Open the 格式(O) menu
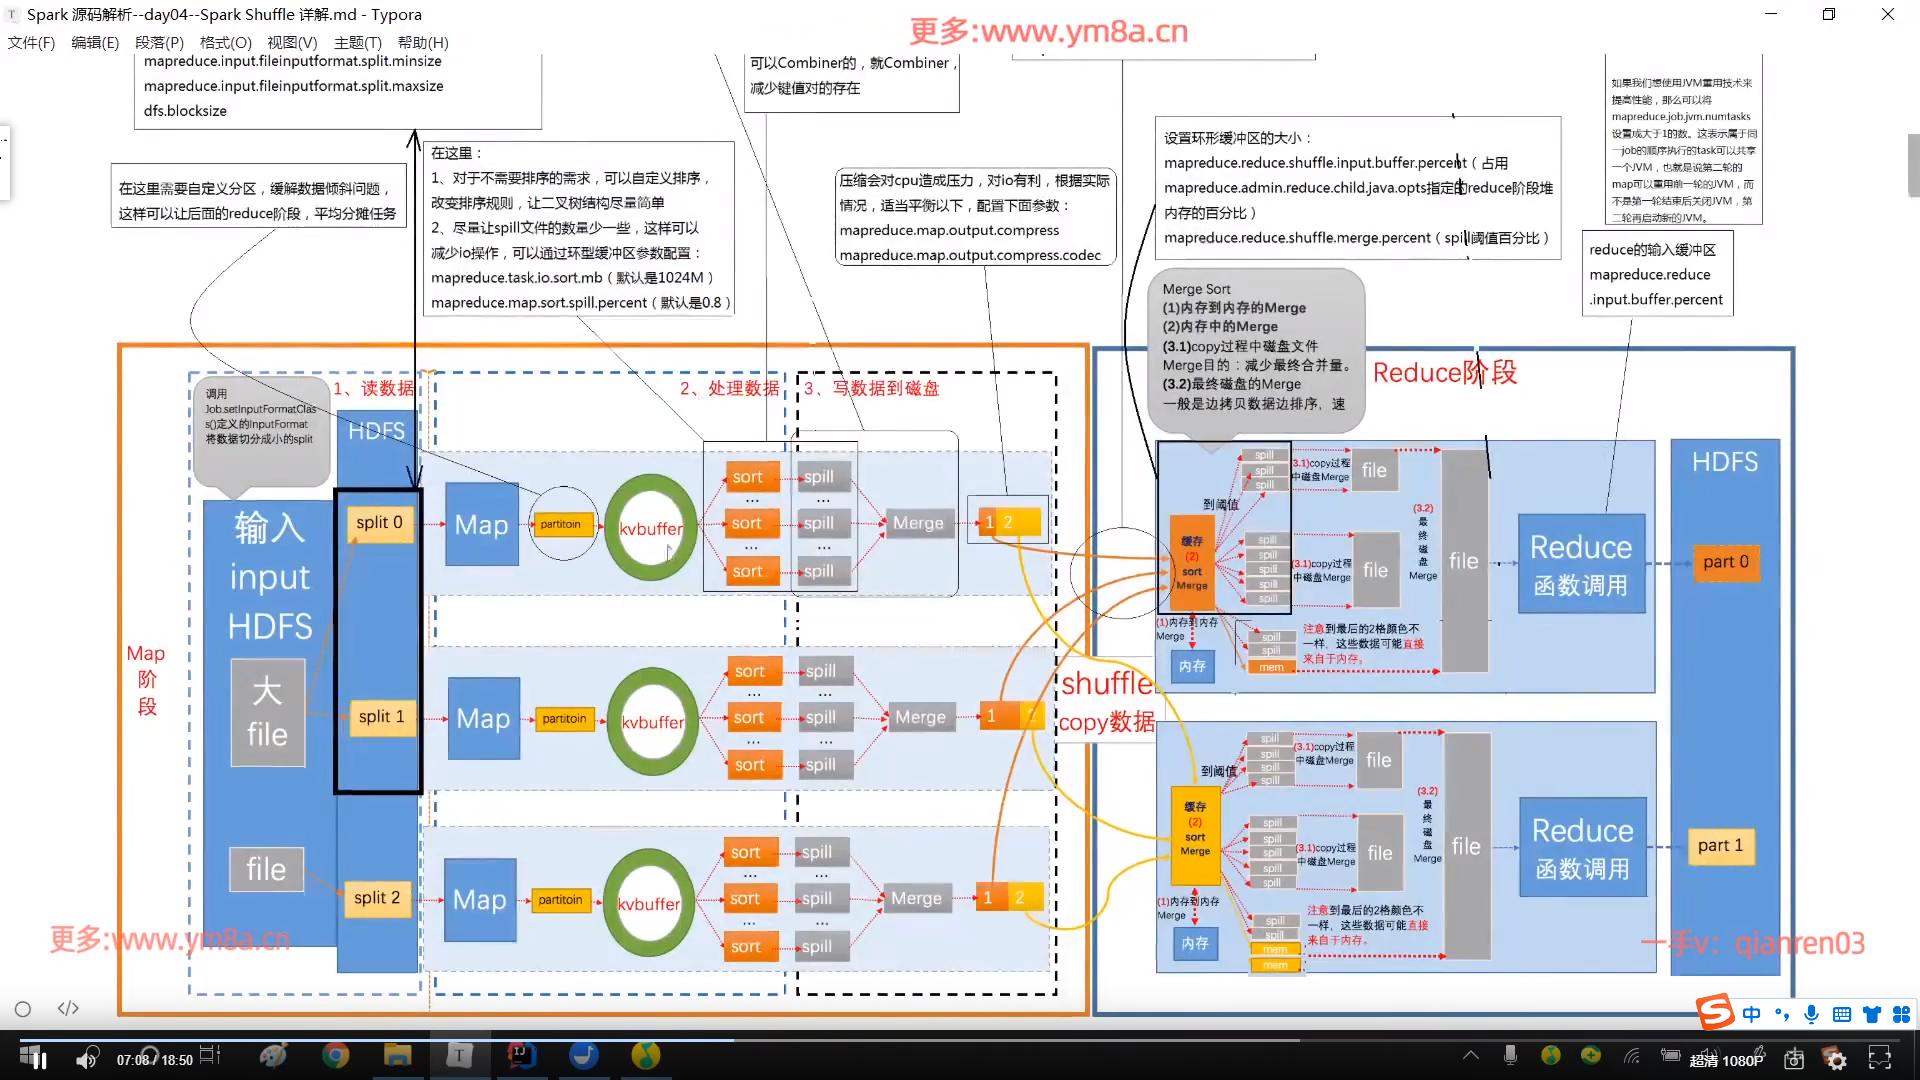The image size is (1920, 1080). coord(225,43)
